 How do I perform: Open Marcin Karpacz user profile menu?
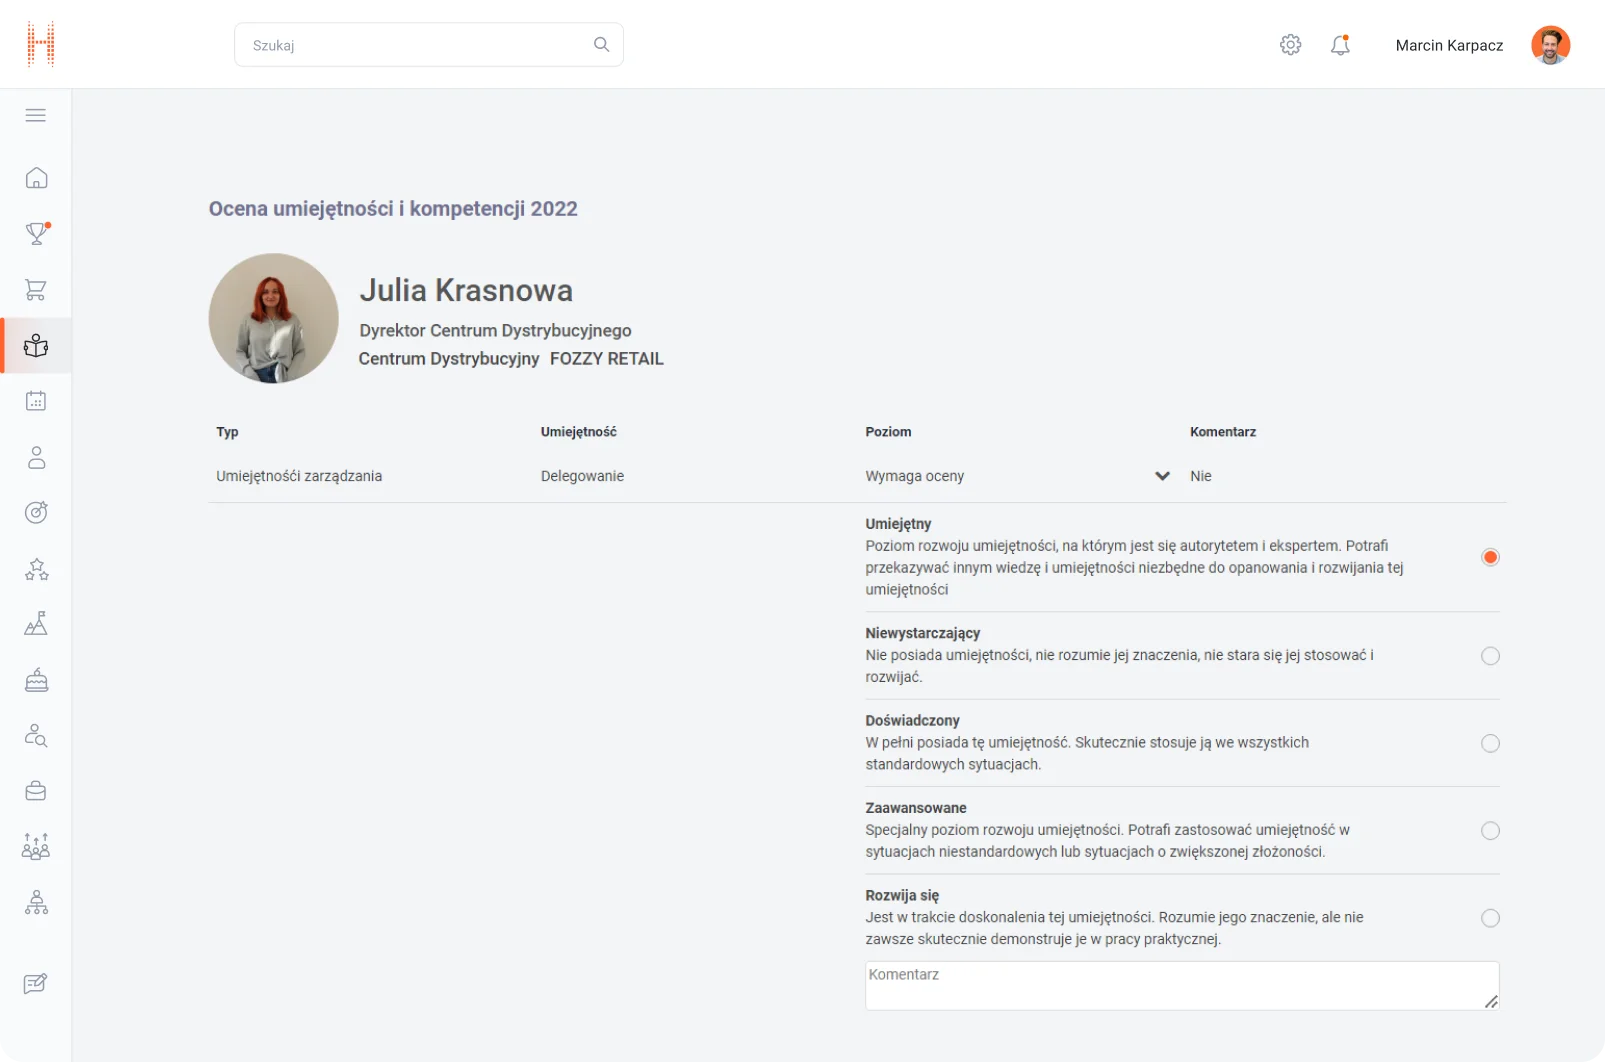coord(1482,45)
